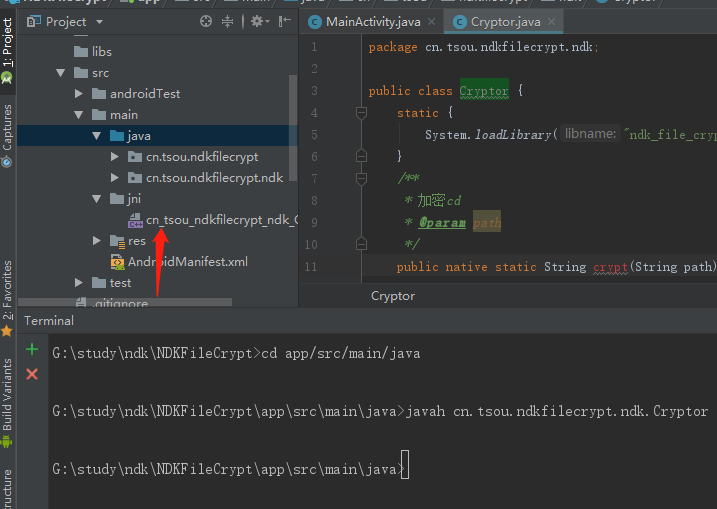Fold the static block at line 4
The width and height of the screenshot is (717, 509).
[x=361, y=113]
